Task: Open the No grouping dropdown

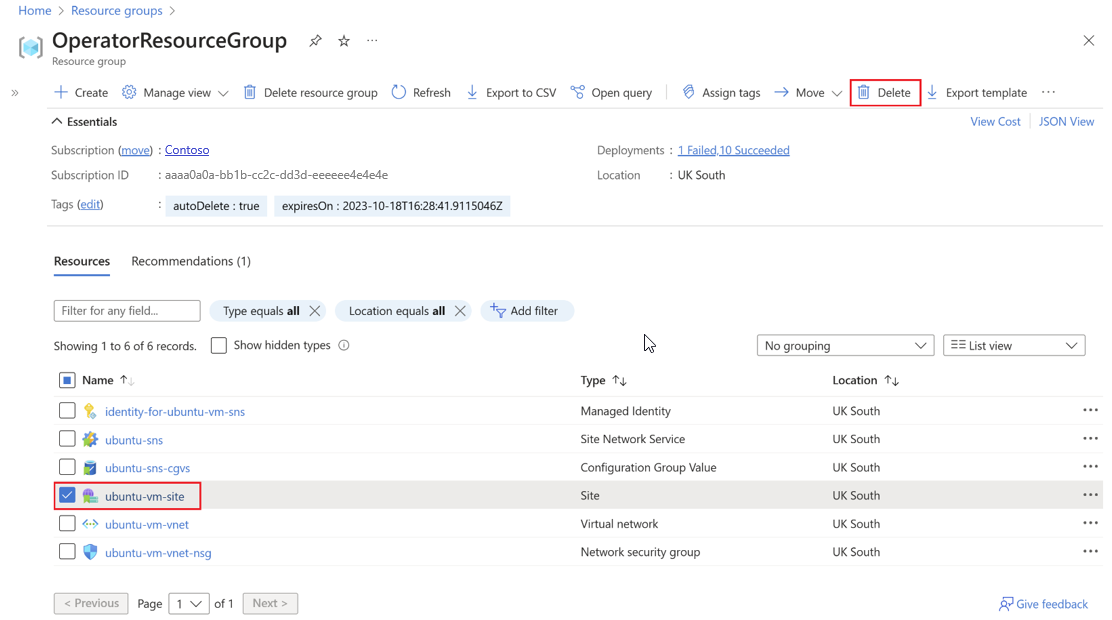Action: tap(844, 346)
